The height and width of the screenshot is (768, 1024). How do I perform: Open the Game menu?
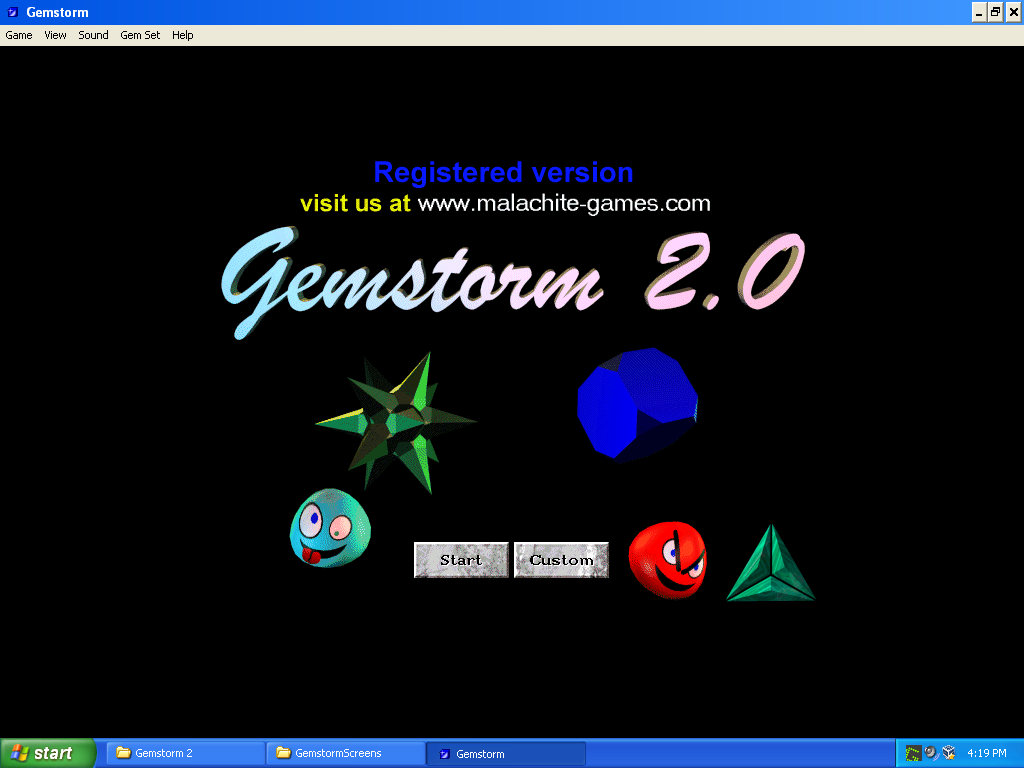(19, 35)
